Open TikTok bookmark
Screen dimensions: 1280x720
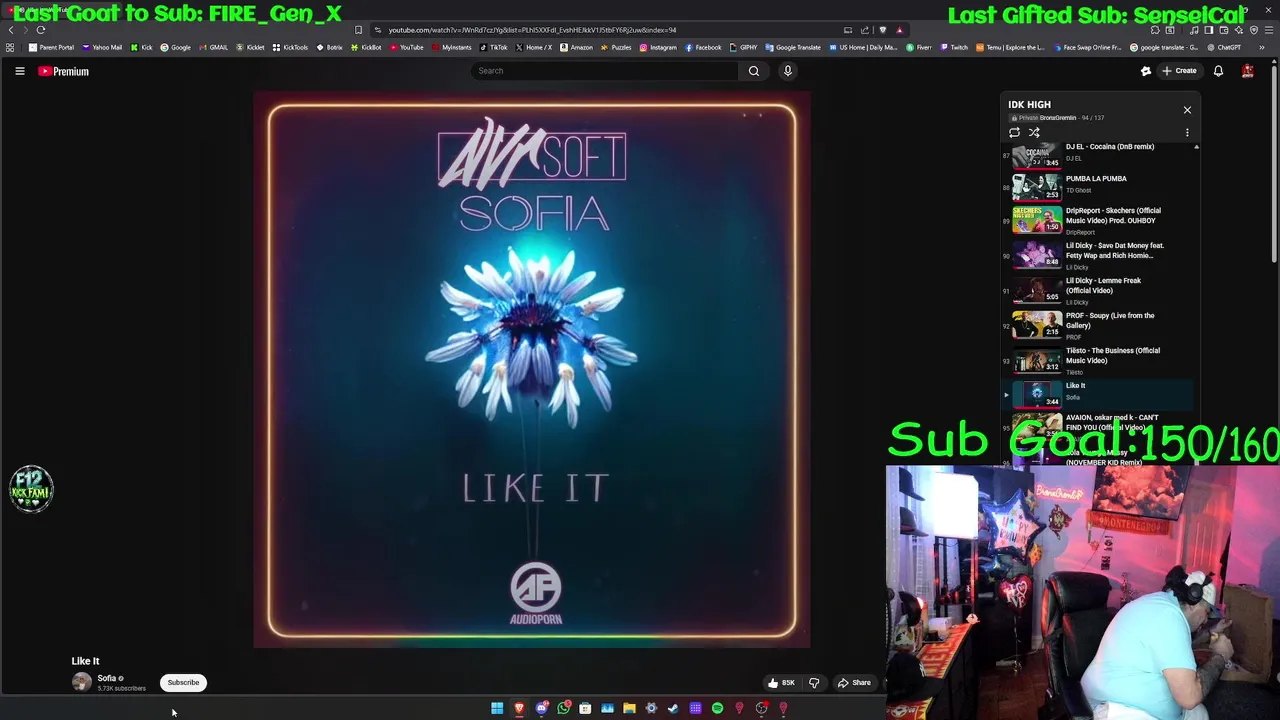pos(494,47)
